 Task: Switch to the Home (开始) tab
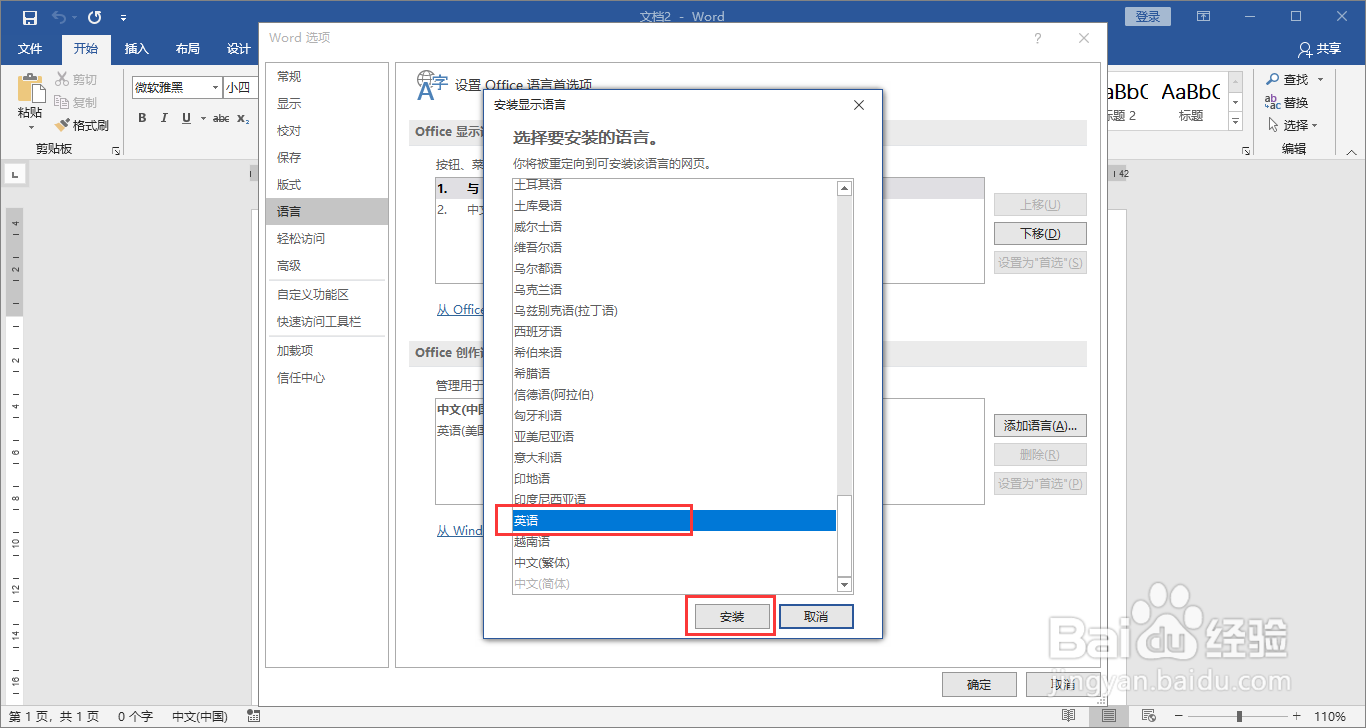(86, 49)
